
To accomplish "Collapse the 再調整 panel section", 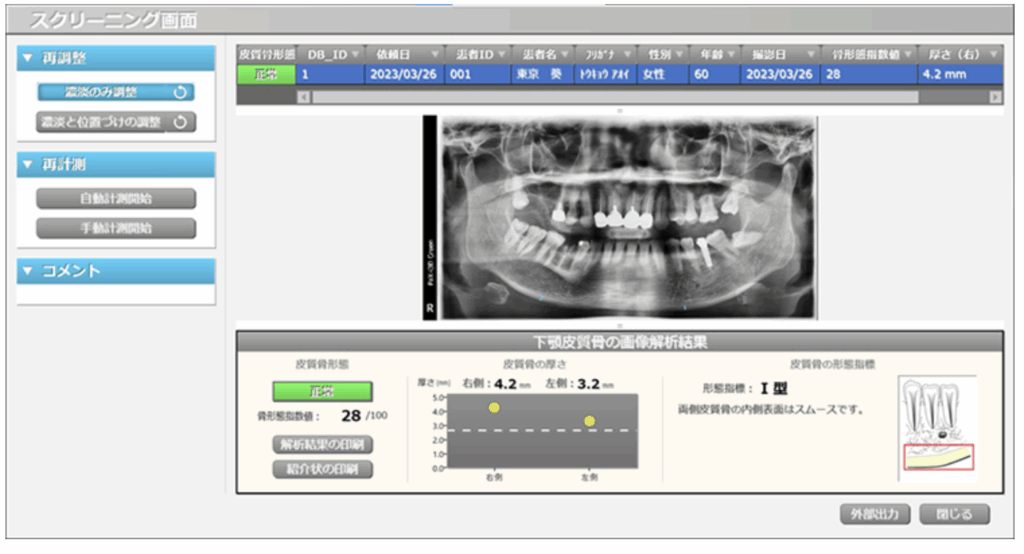I will tap(28, 58).
